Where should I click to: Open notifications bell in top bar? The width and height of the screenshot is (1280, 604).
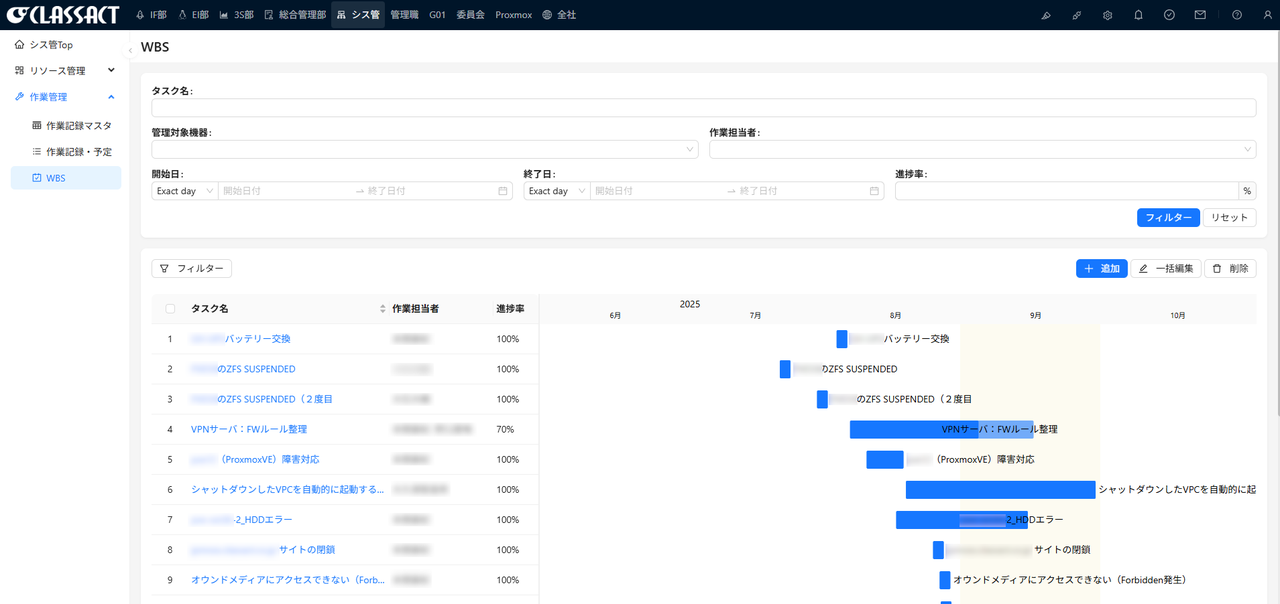pyautogui.click(x=1138, y=15)
